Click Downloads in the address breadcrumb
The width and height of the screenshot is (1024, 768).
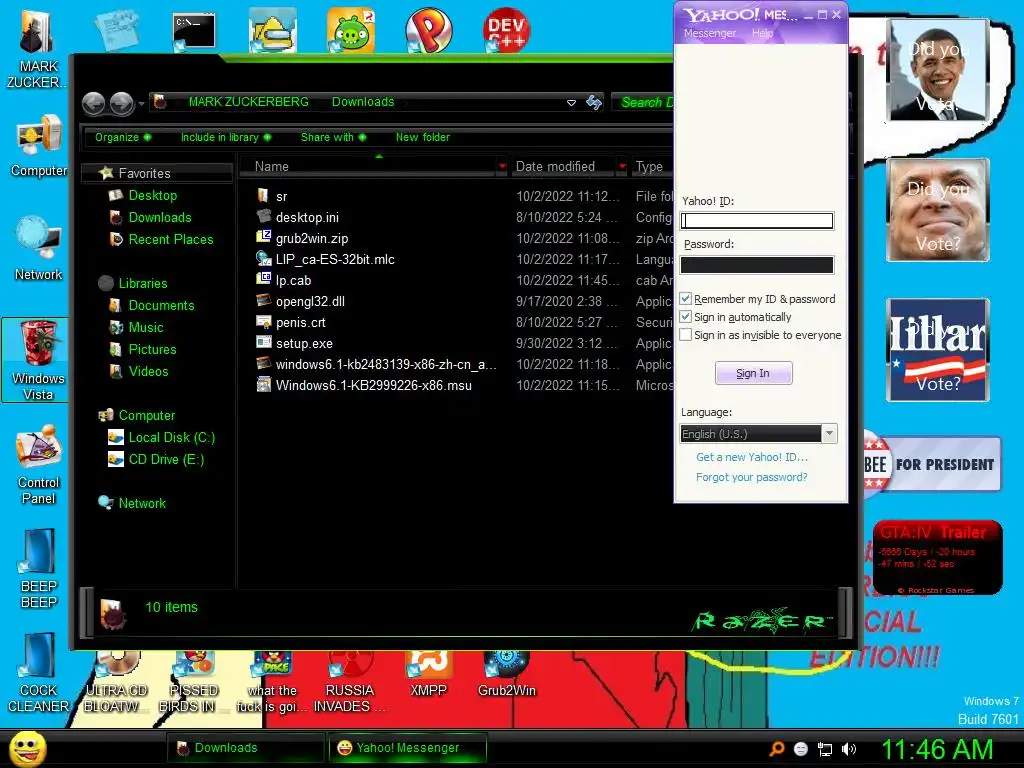click(x=363, y=102)
